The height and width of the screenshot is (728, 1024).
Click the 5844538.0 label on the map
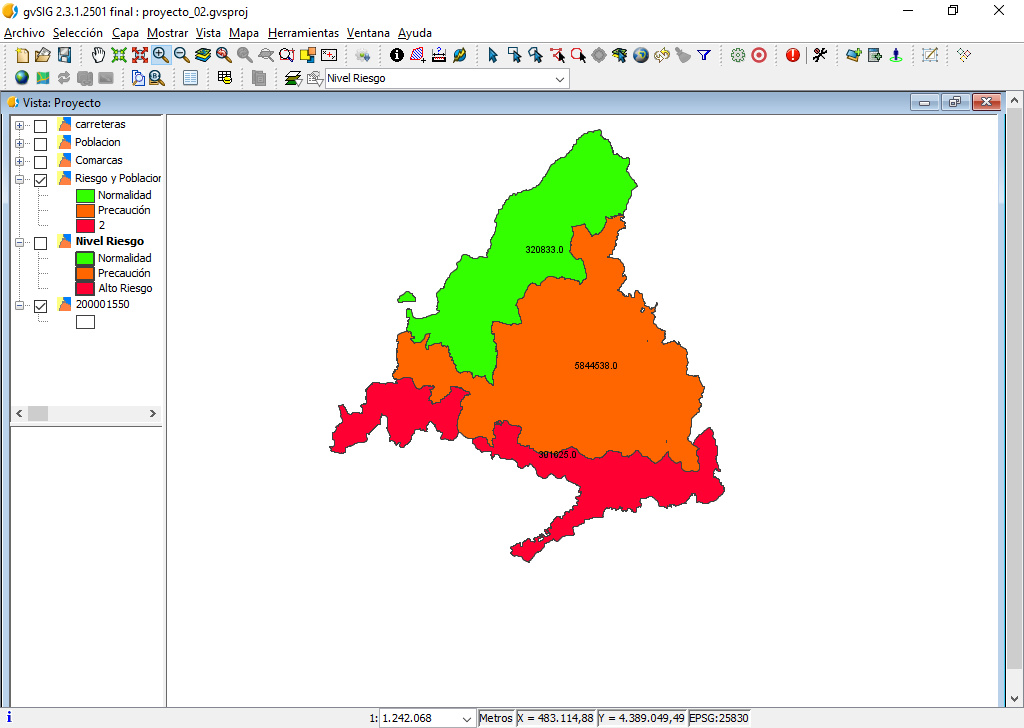pos(596,366)
